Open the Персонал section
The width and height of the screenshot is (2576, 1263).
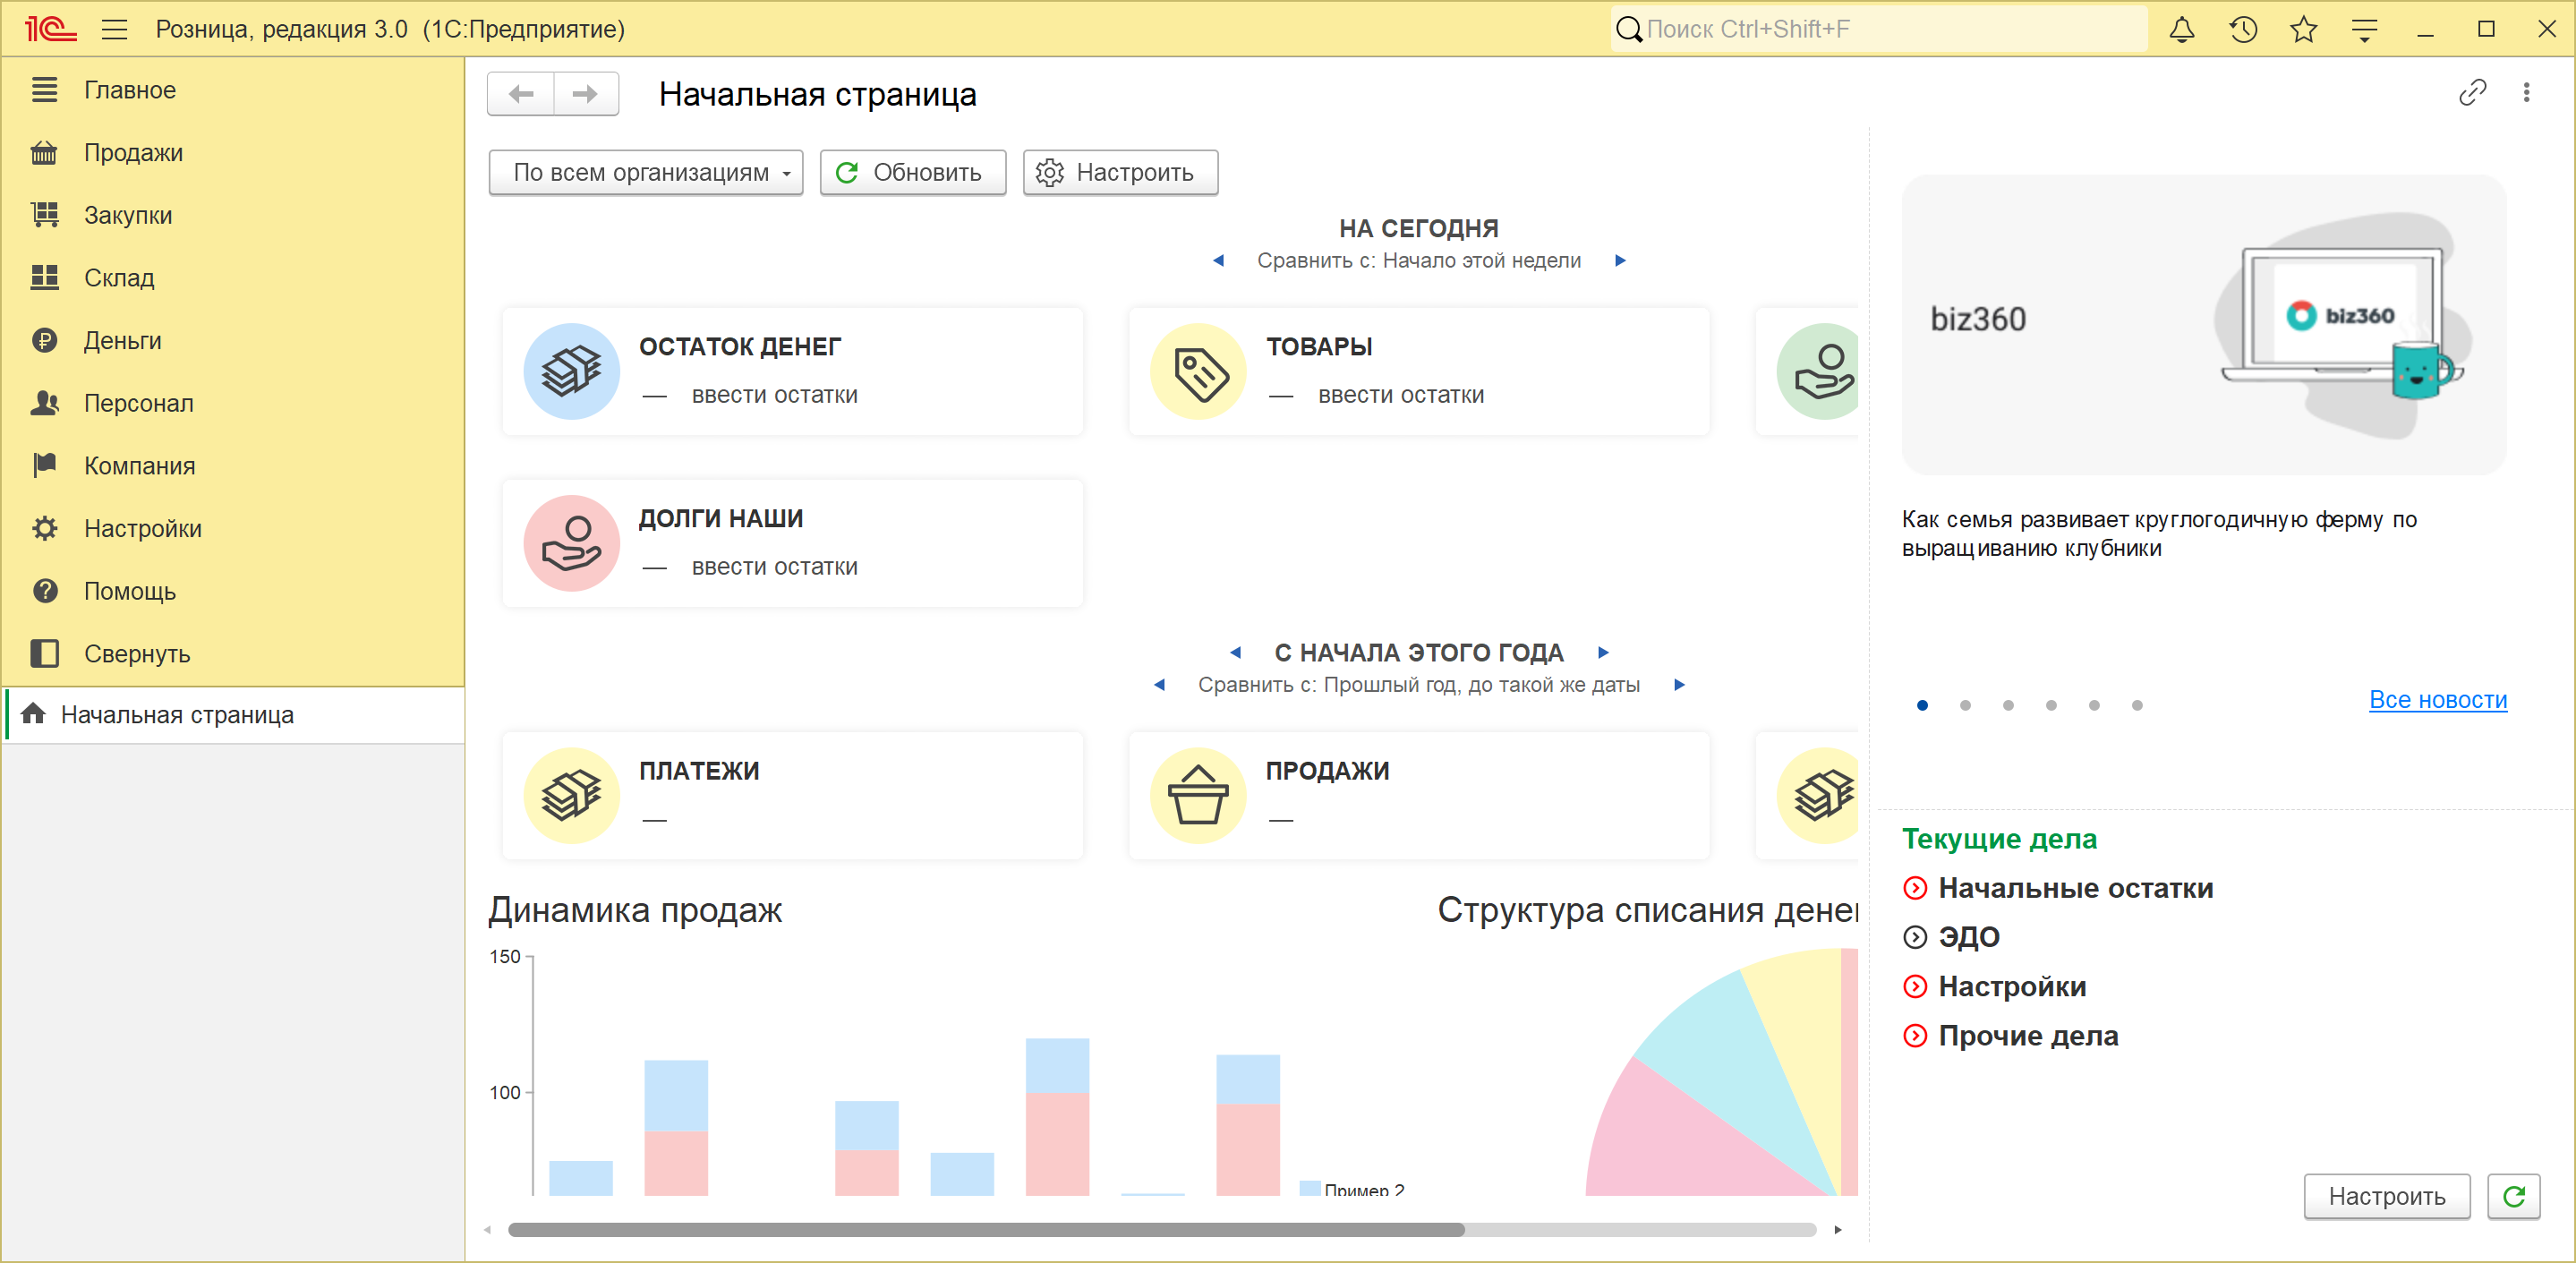pos(232,403)
